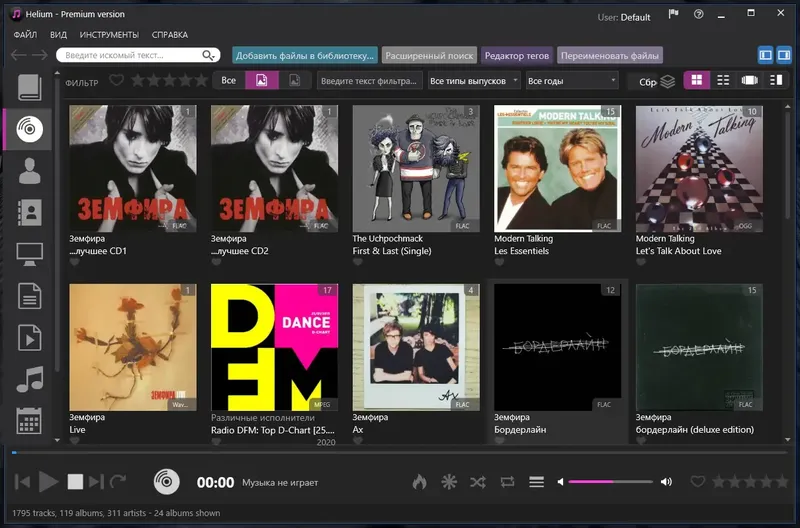This screenshot has height=528, width=800.
Task: Select the 'Все' picture filter
Action: (229, 81)
